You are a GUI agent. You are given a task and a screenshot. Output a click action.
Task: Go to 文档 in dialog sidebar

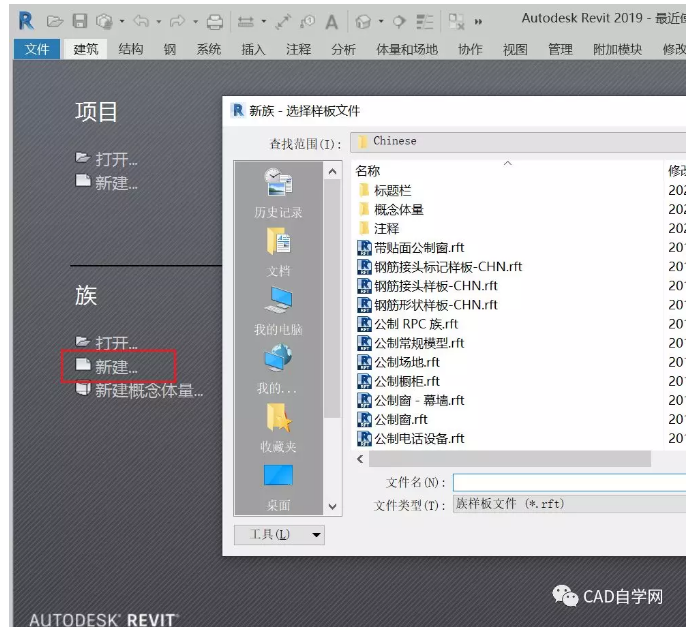[278, 252]
